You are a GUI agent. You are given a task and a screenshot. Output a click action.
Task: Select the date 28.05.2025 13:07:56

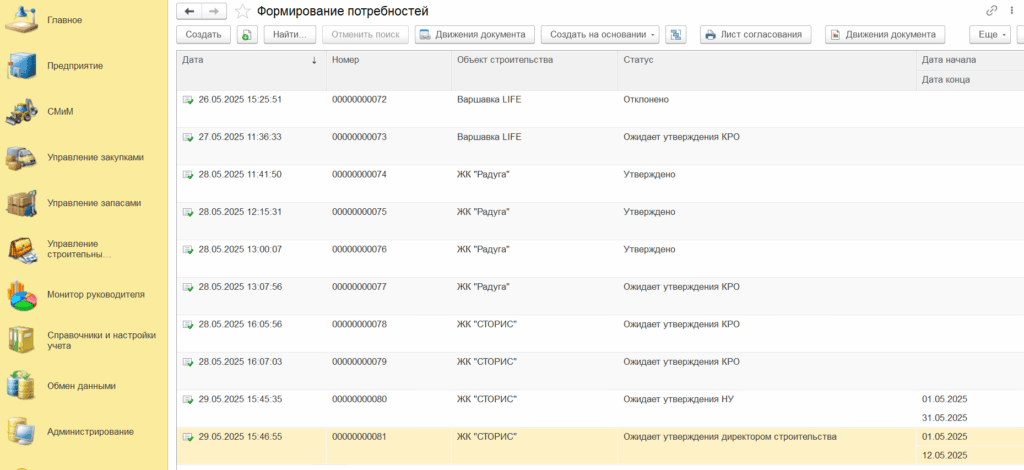point(240,287)
